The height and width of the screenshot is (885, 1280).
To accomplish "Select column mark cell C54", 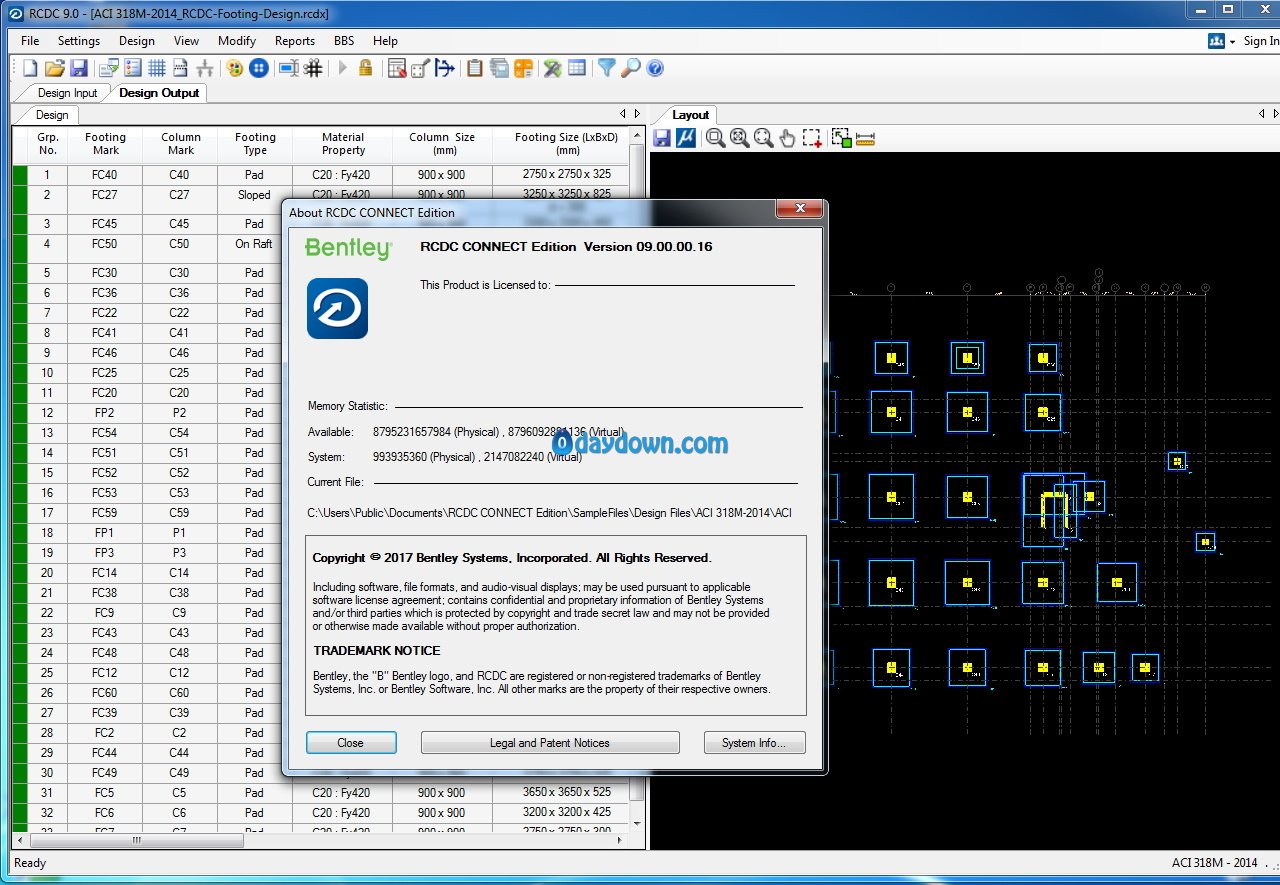I will [179, 433].
